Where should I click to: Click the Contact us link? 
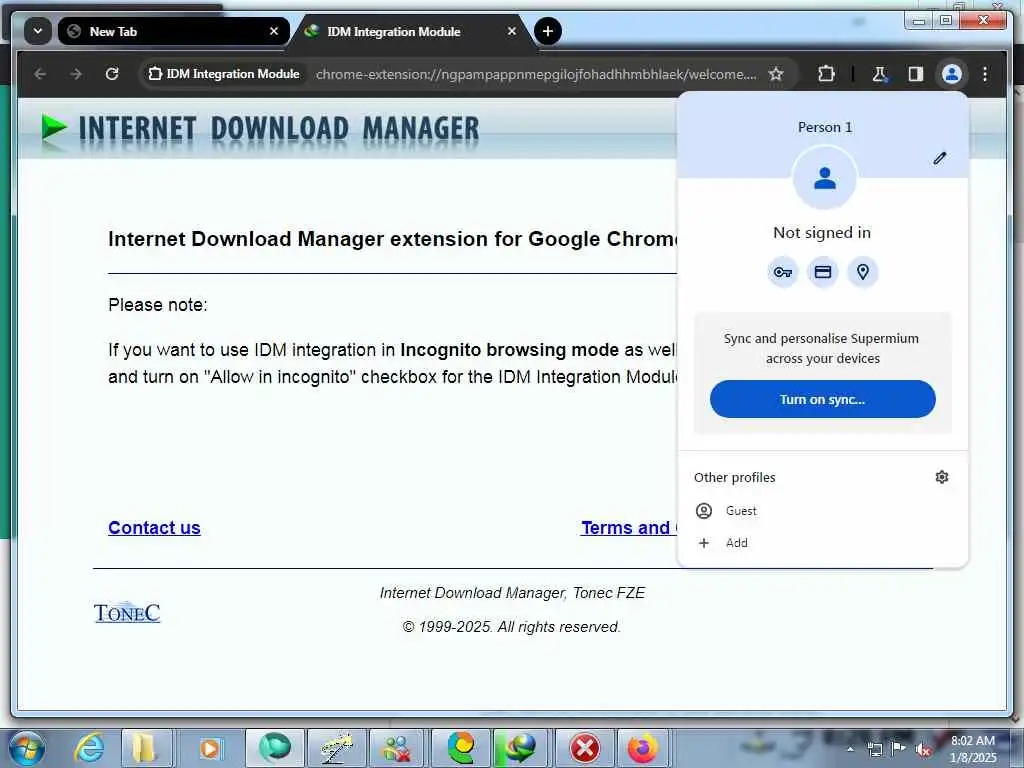coord(154,528)
